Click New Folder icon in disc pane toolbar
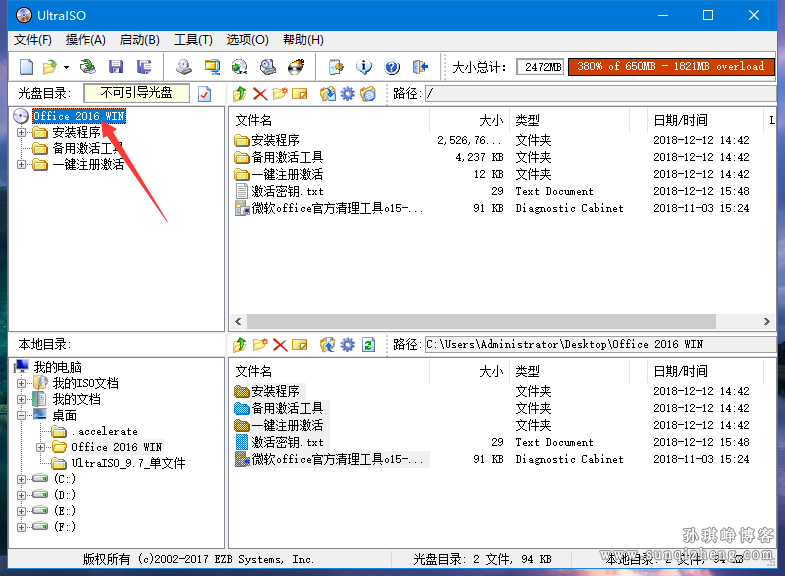 [280, 94]
